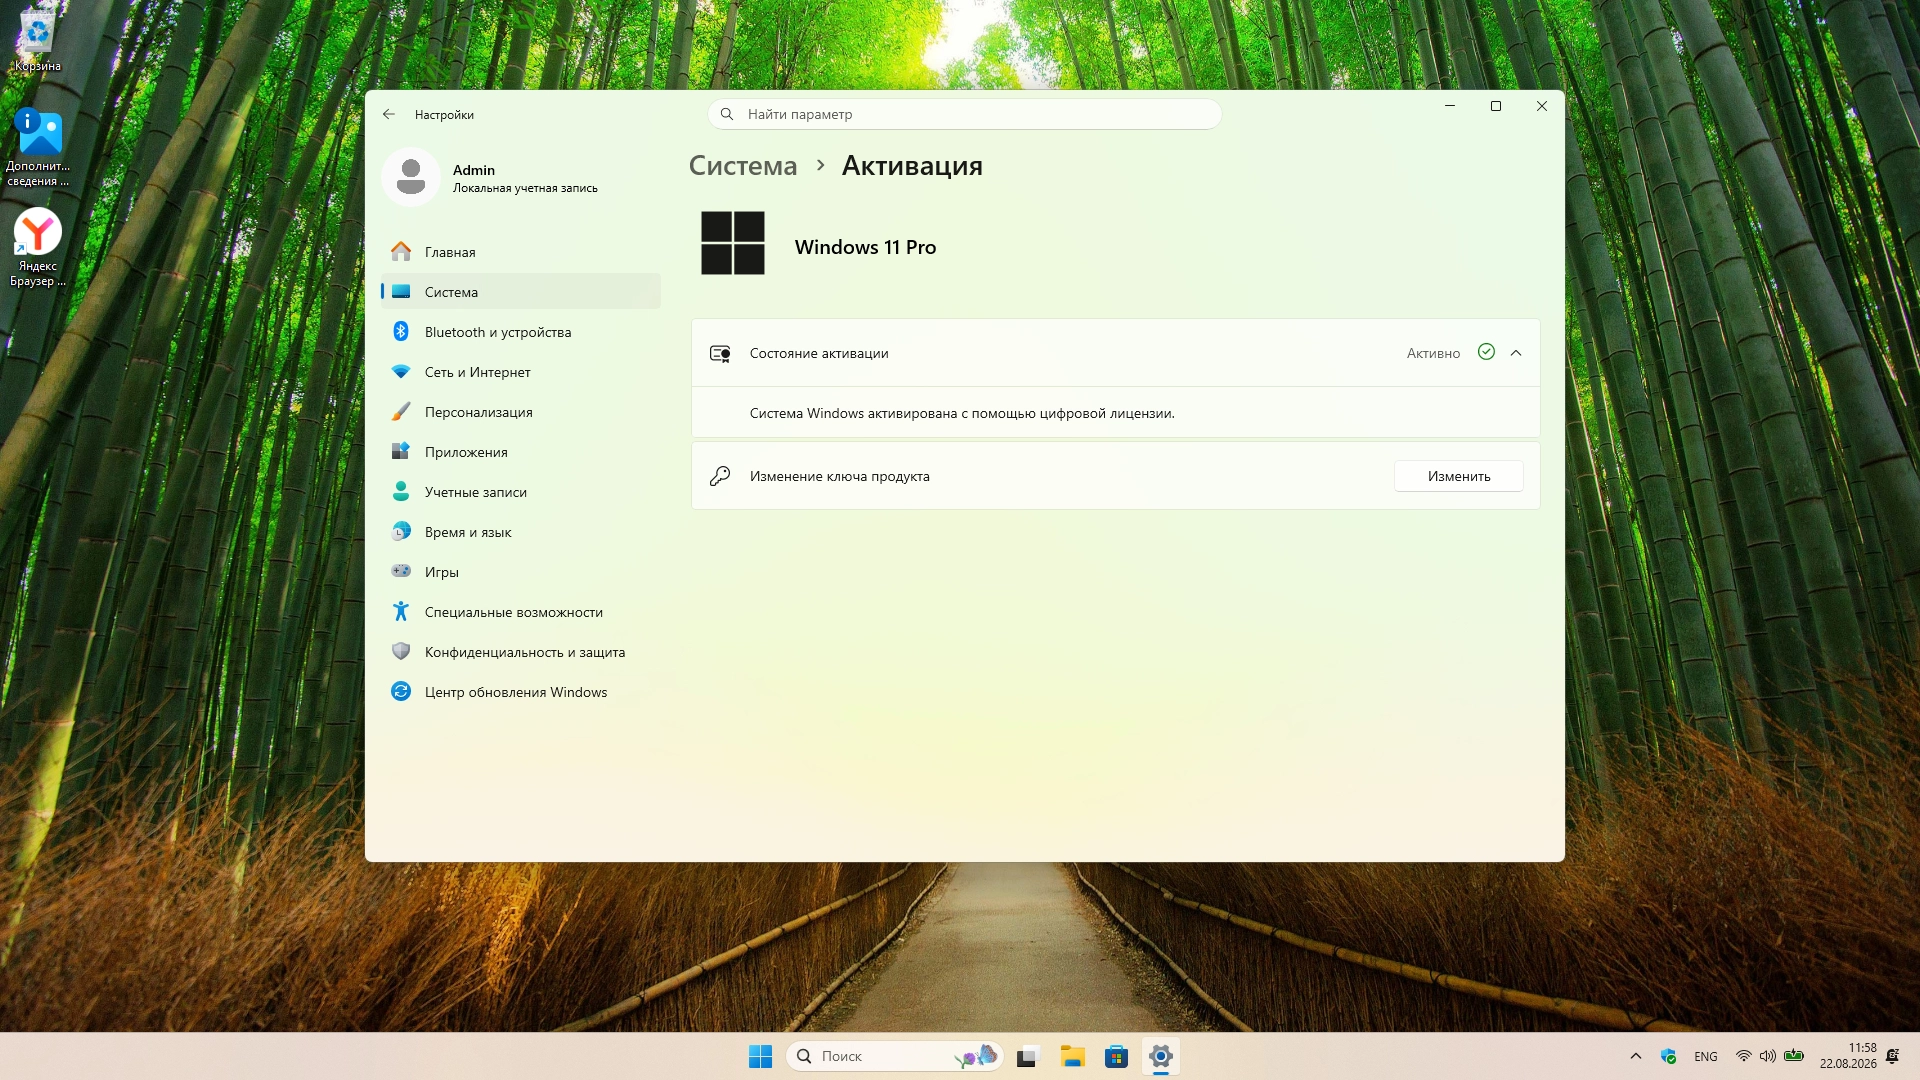The height and width of the screenshot is (1080, 1920).
Task: Click the Найти параметр search field
Action: tap(964, 114)
